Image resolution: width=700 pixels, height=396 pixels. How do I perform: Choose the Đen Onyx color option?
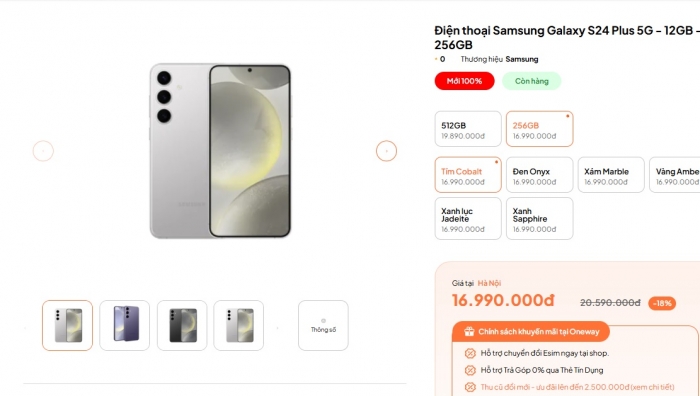point(539,175)
